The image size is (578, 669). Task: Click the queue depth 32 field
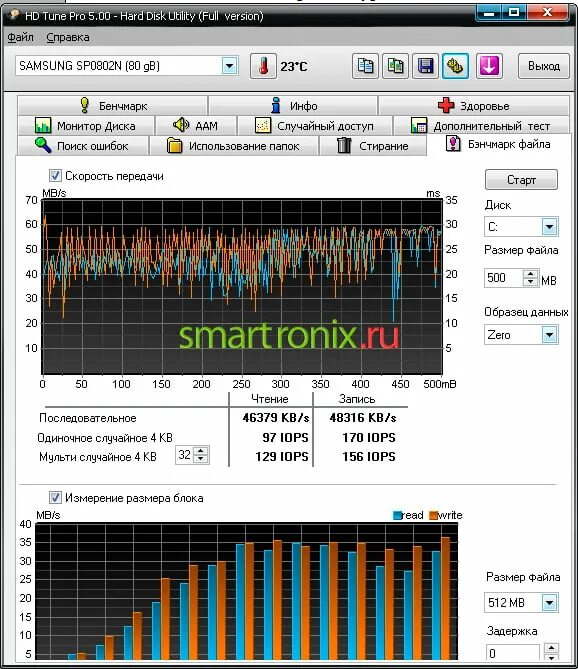(x=184, y=455)
